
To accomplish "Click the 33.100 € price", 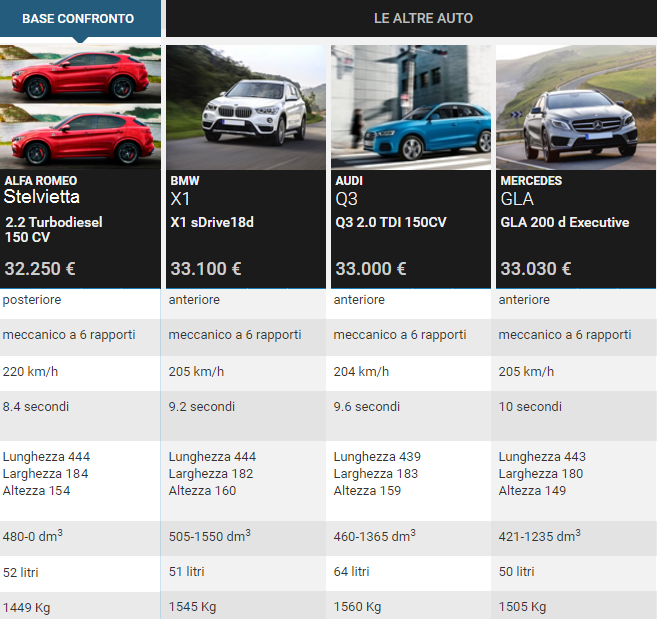I will pos(206,269).
